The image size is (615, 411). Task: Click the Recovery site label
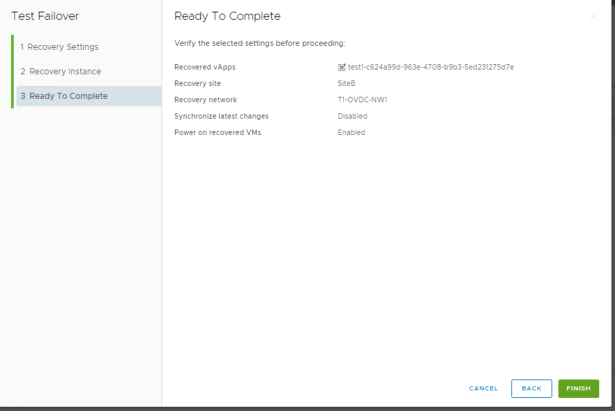pos(198,83)
